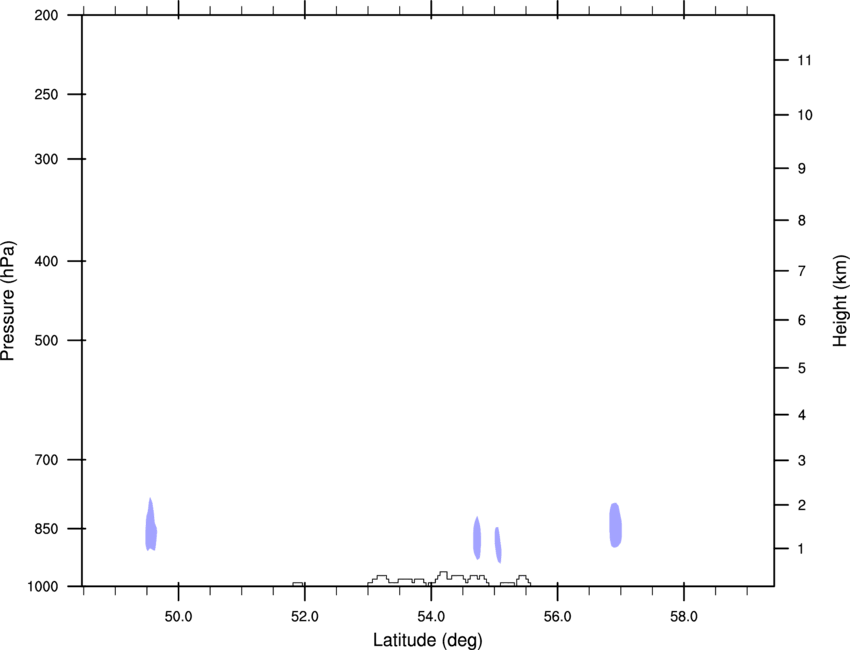Click height tick label 1

tap(801, 549)
